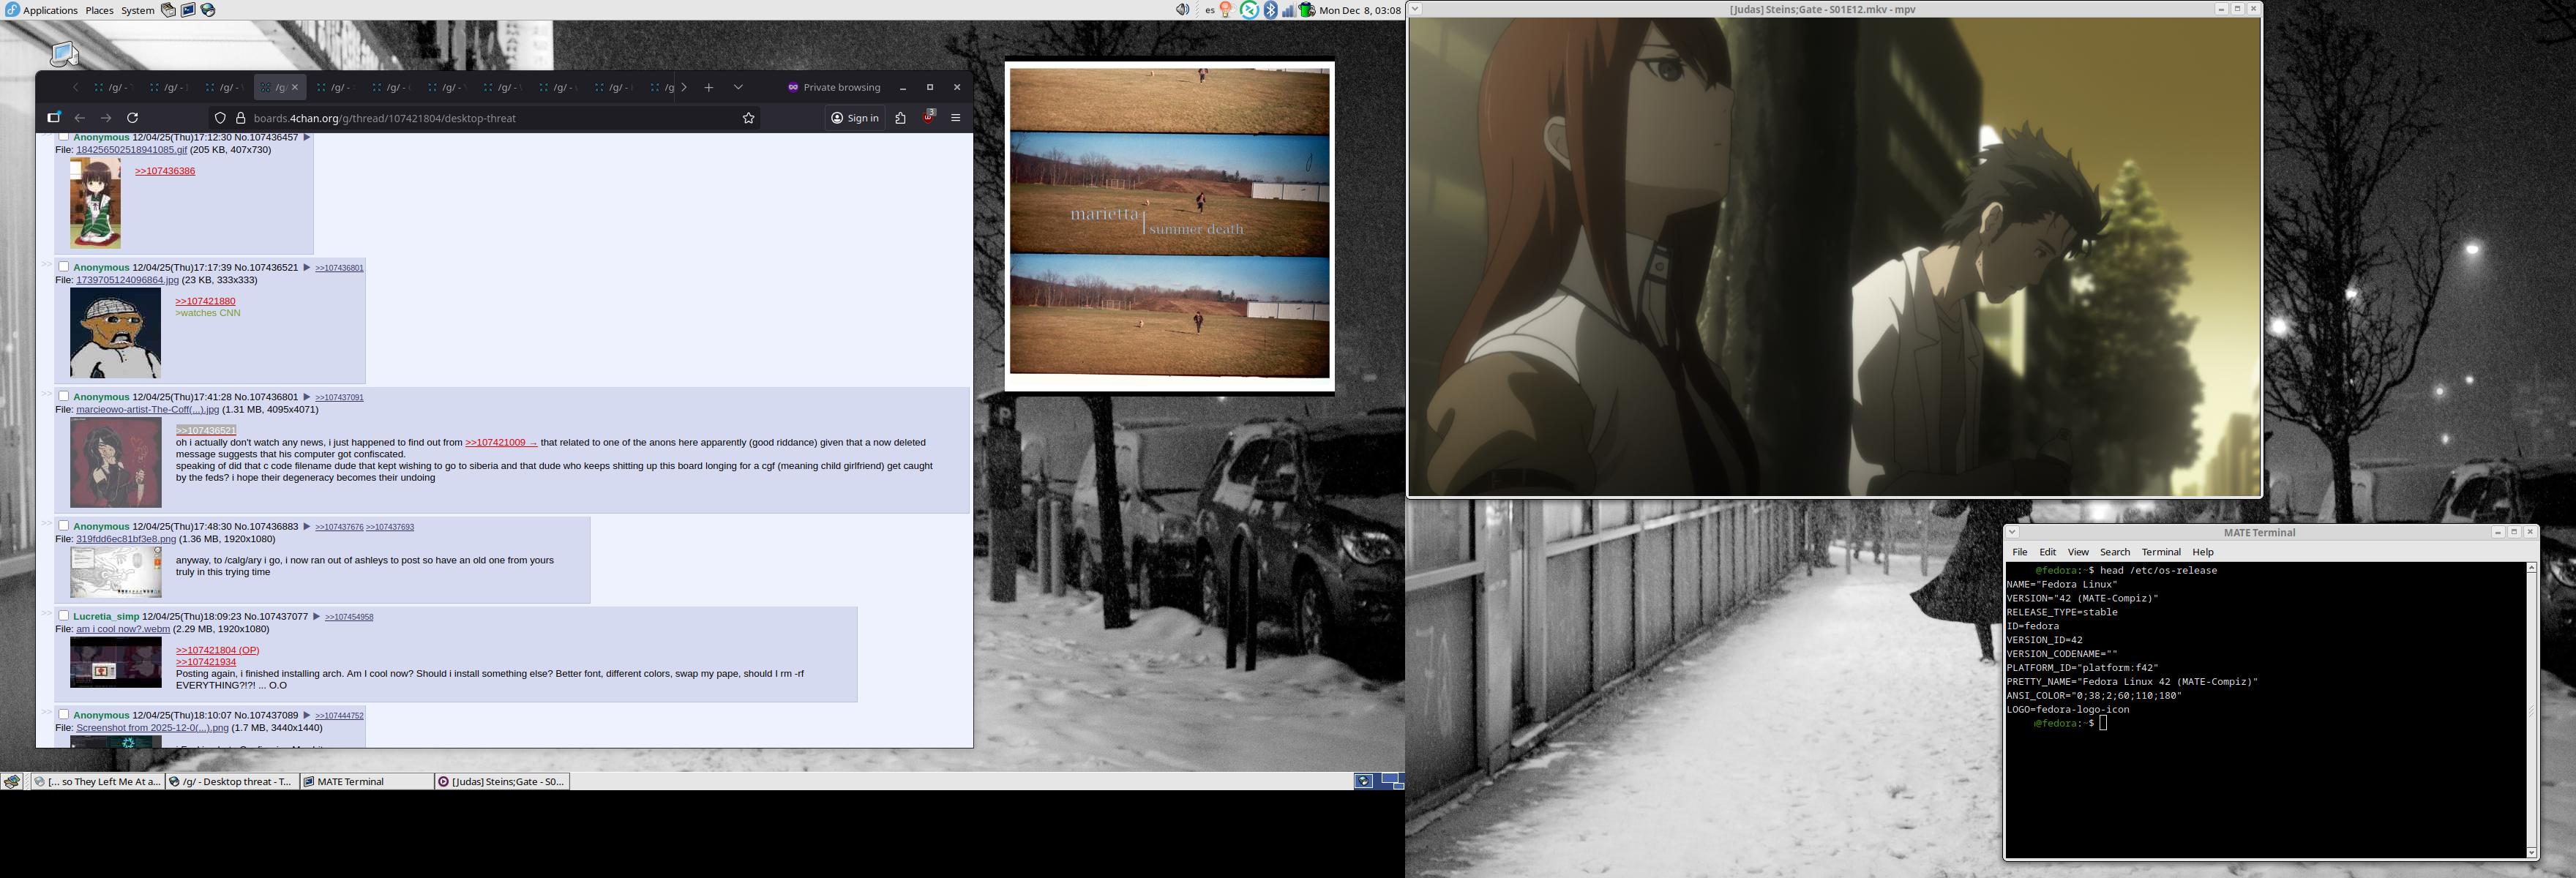Open the 'am i cool now?.webm' file link
The image size is (2576, 878).
pyautogui.click(x=123, y=629)
